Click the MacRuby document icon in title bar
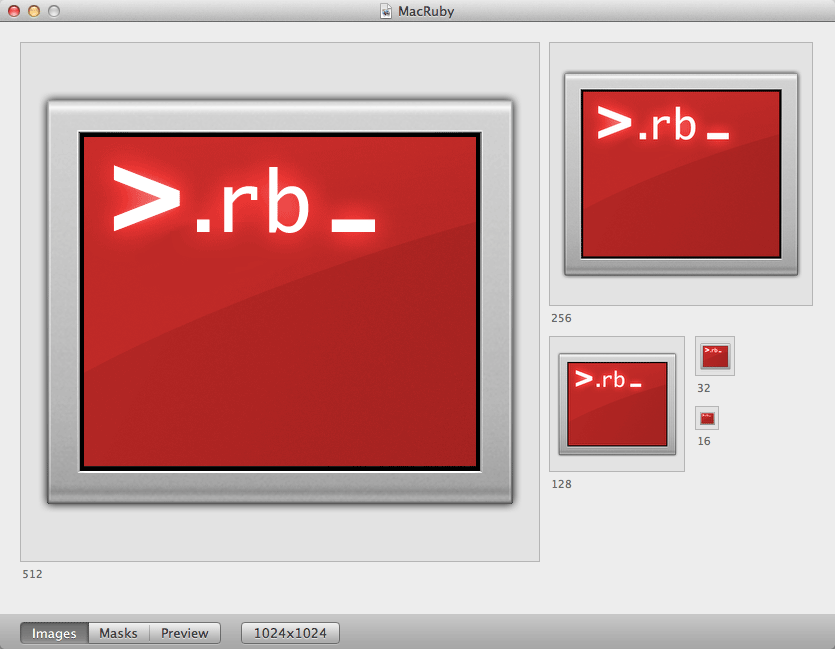This screenshot has width=835, height=649. (x=386, y=11)
